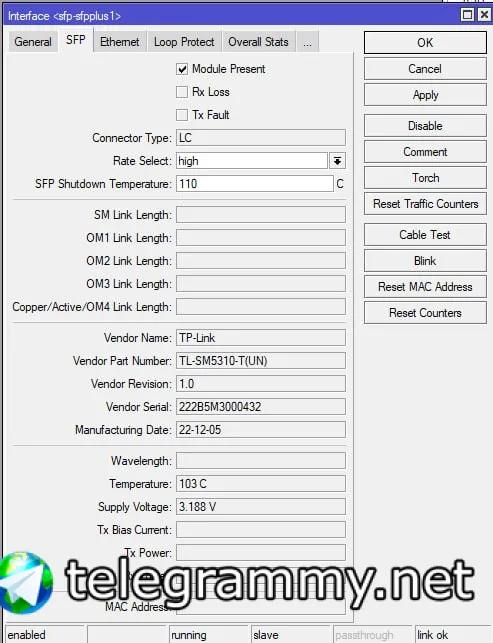
Task: Click the title Interface <sfp-sfpplus1>
Action: tap(64, 16)
